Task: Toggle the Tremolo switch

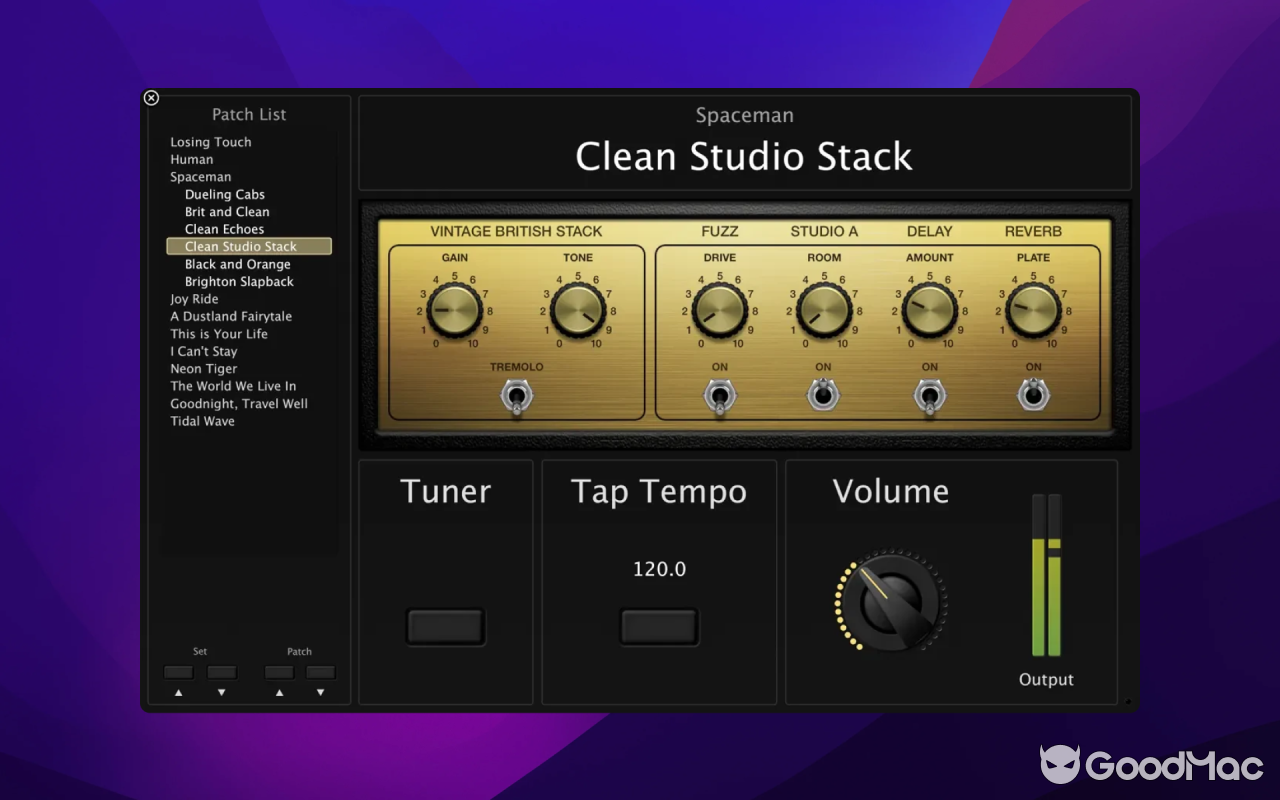Action: tap(516, 397)
